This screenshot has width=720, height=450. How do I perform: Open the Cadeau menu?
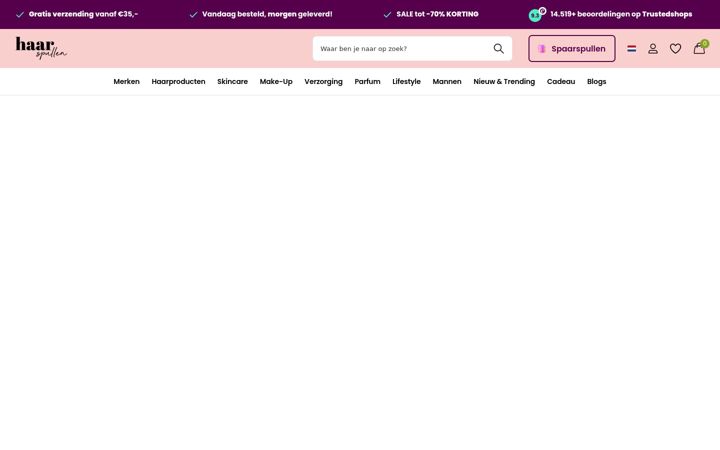[561, 82]
